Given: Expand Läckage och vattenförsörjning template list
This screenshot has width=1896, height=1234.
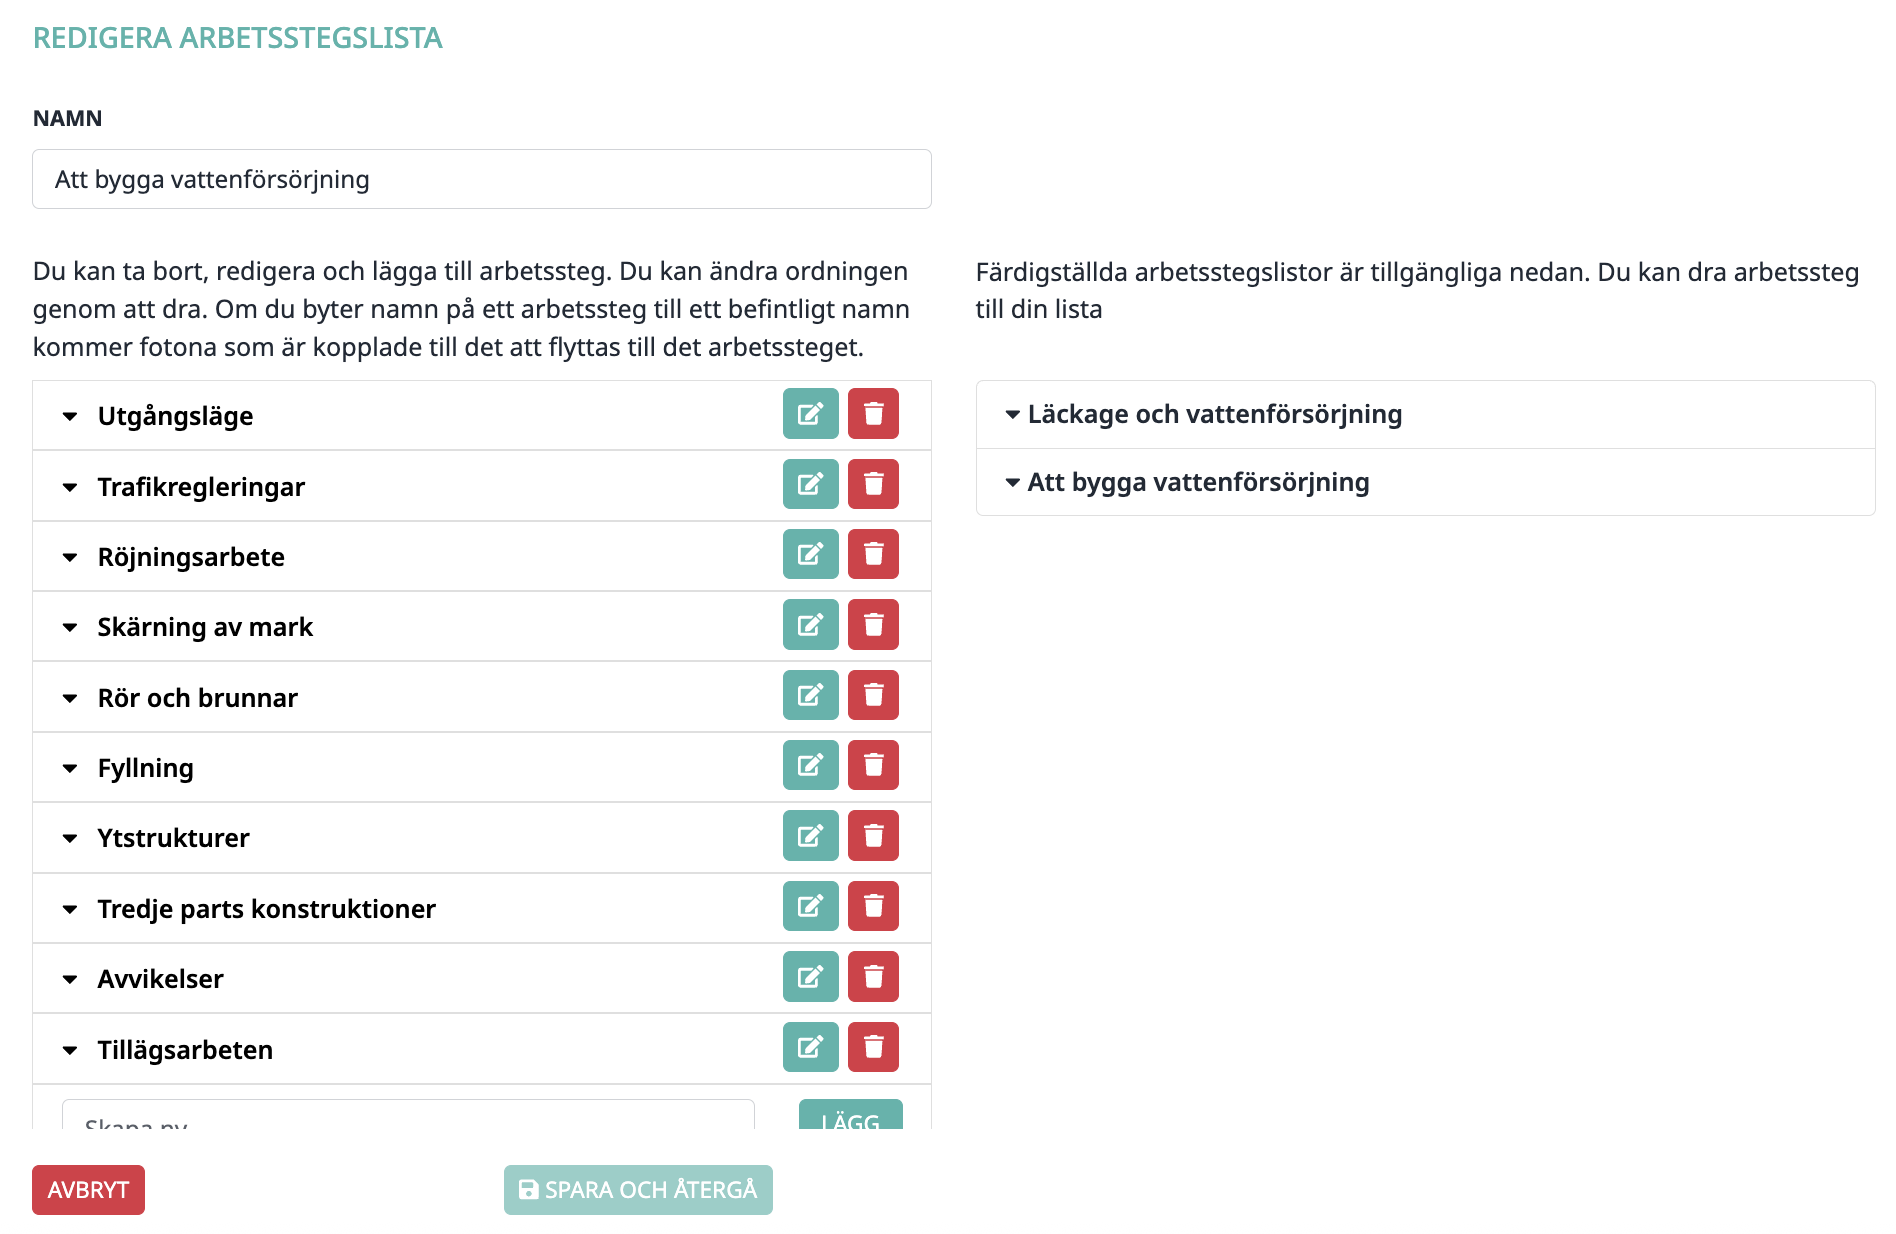Looking at the screenshot, I should click(1012, 414).
